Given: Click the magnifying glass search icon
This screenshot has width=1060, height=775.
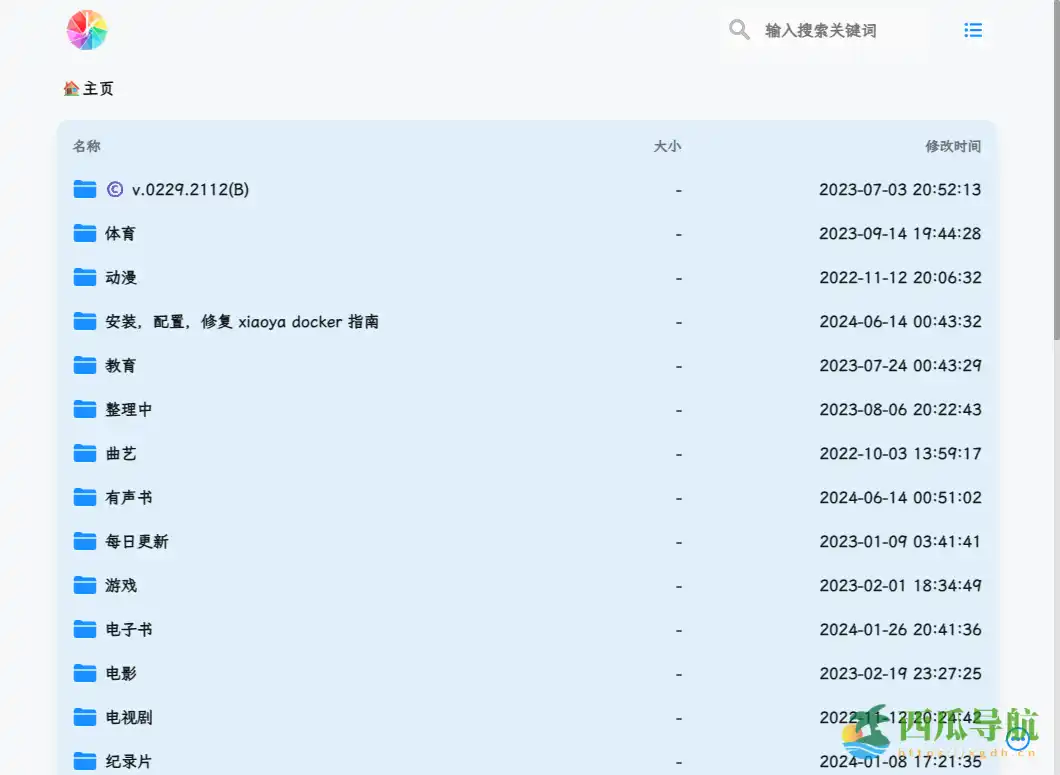Looking at the screenshot, I should click(x=739, y=30).
